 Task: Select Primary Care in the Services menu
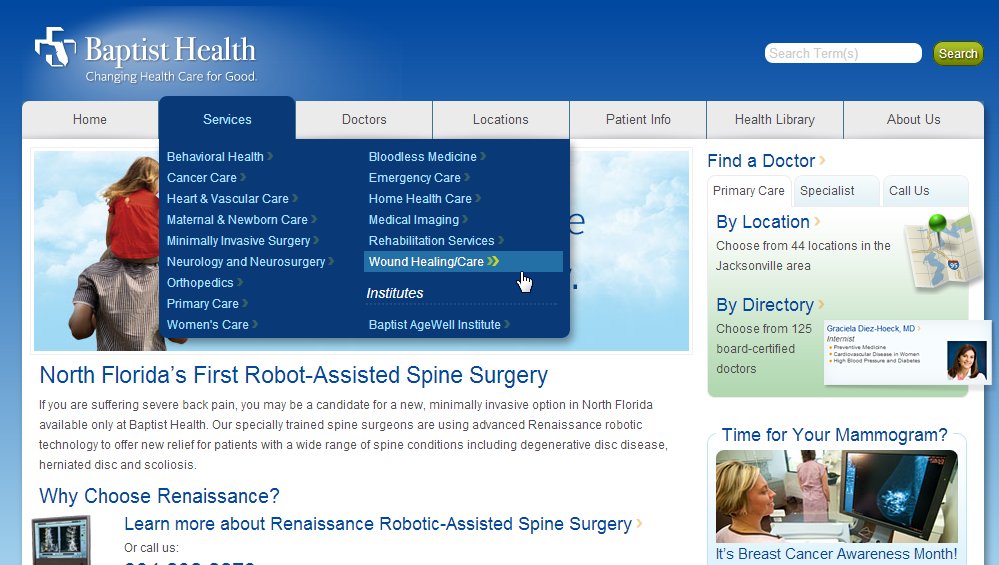203,304
